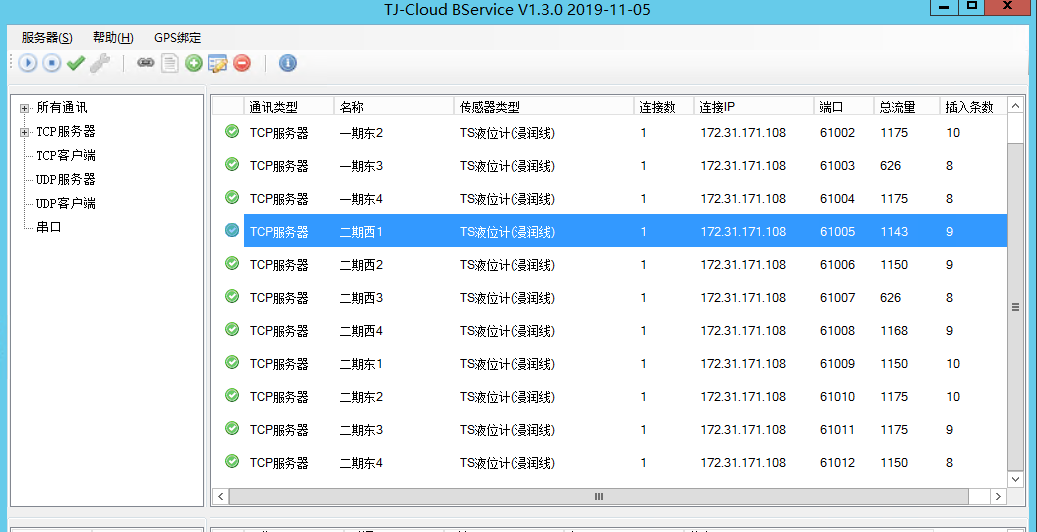This screenshot has height=532, width=1037.
Task: Open the 服务器(S) menu
Action: [x=47, y=38]
